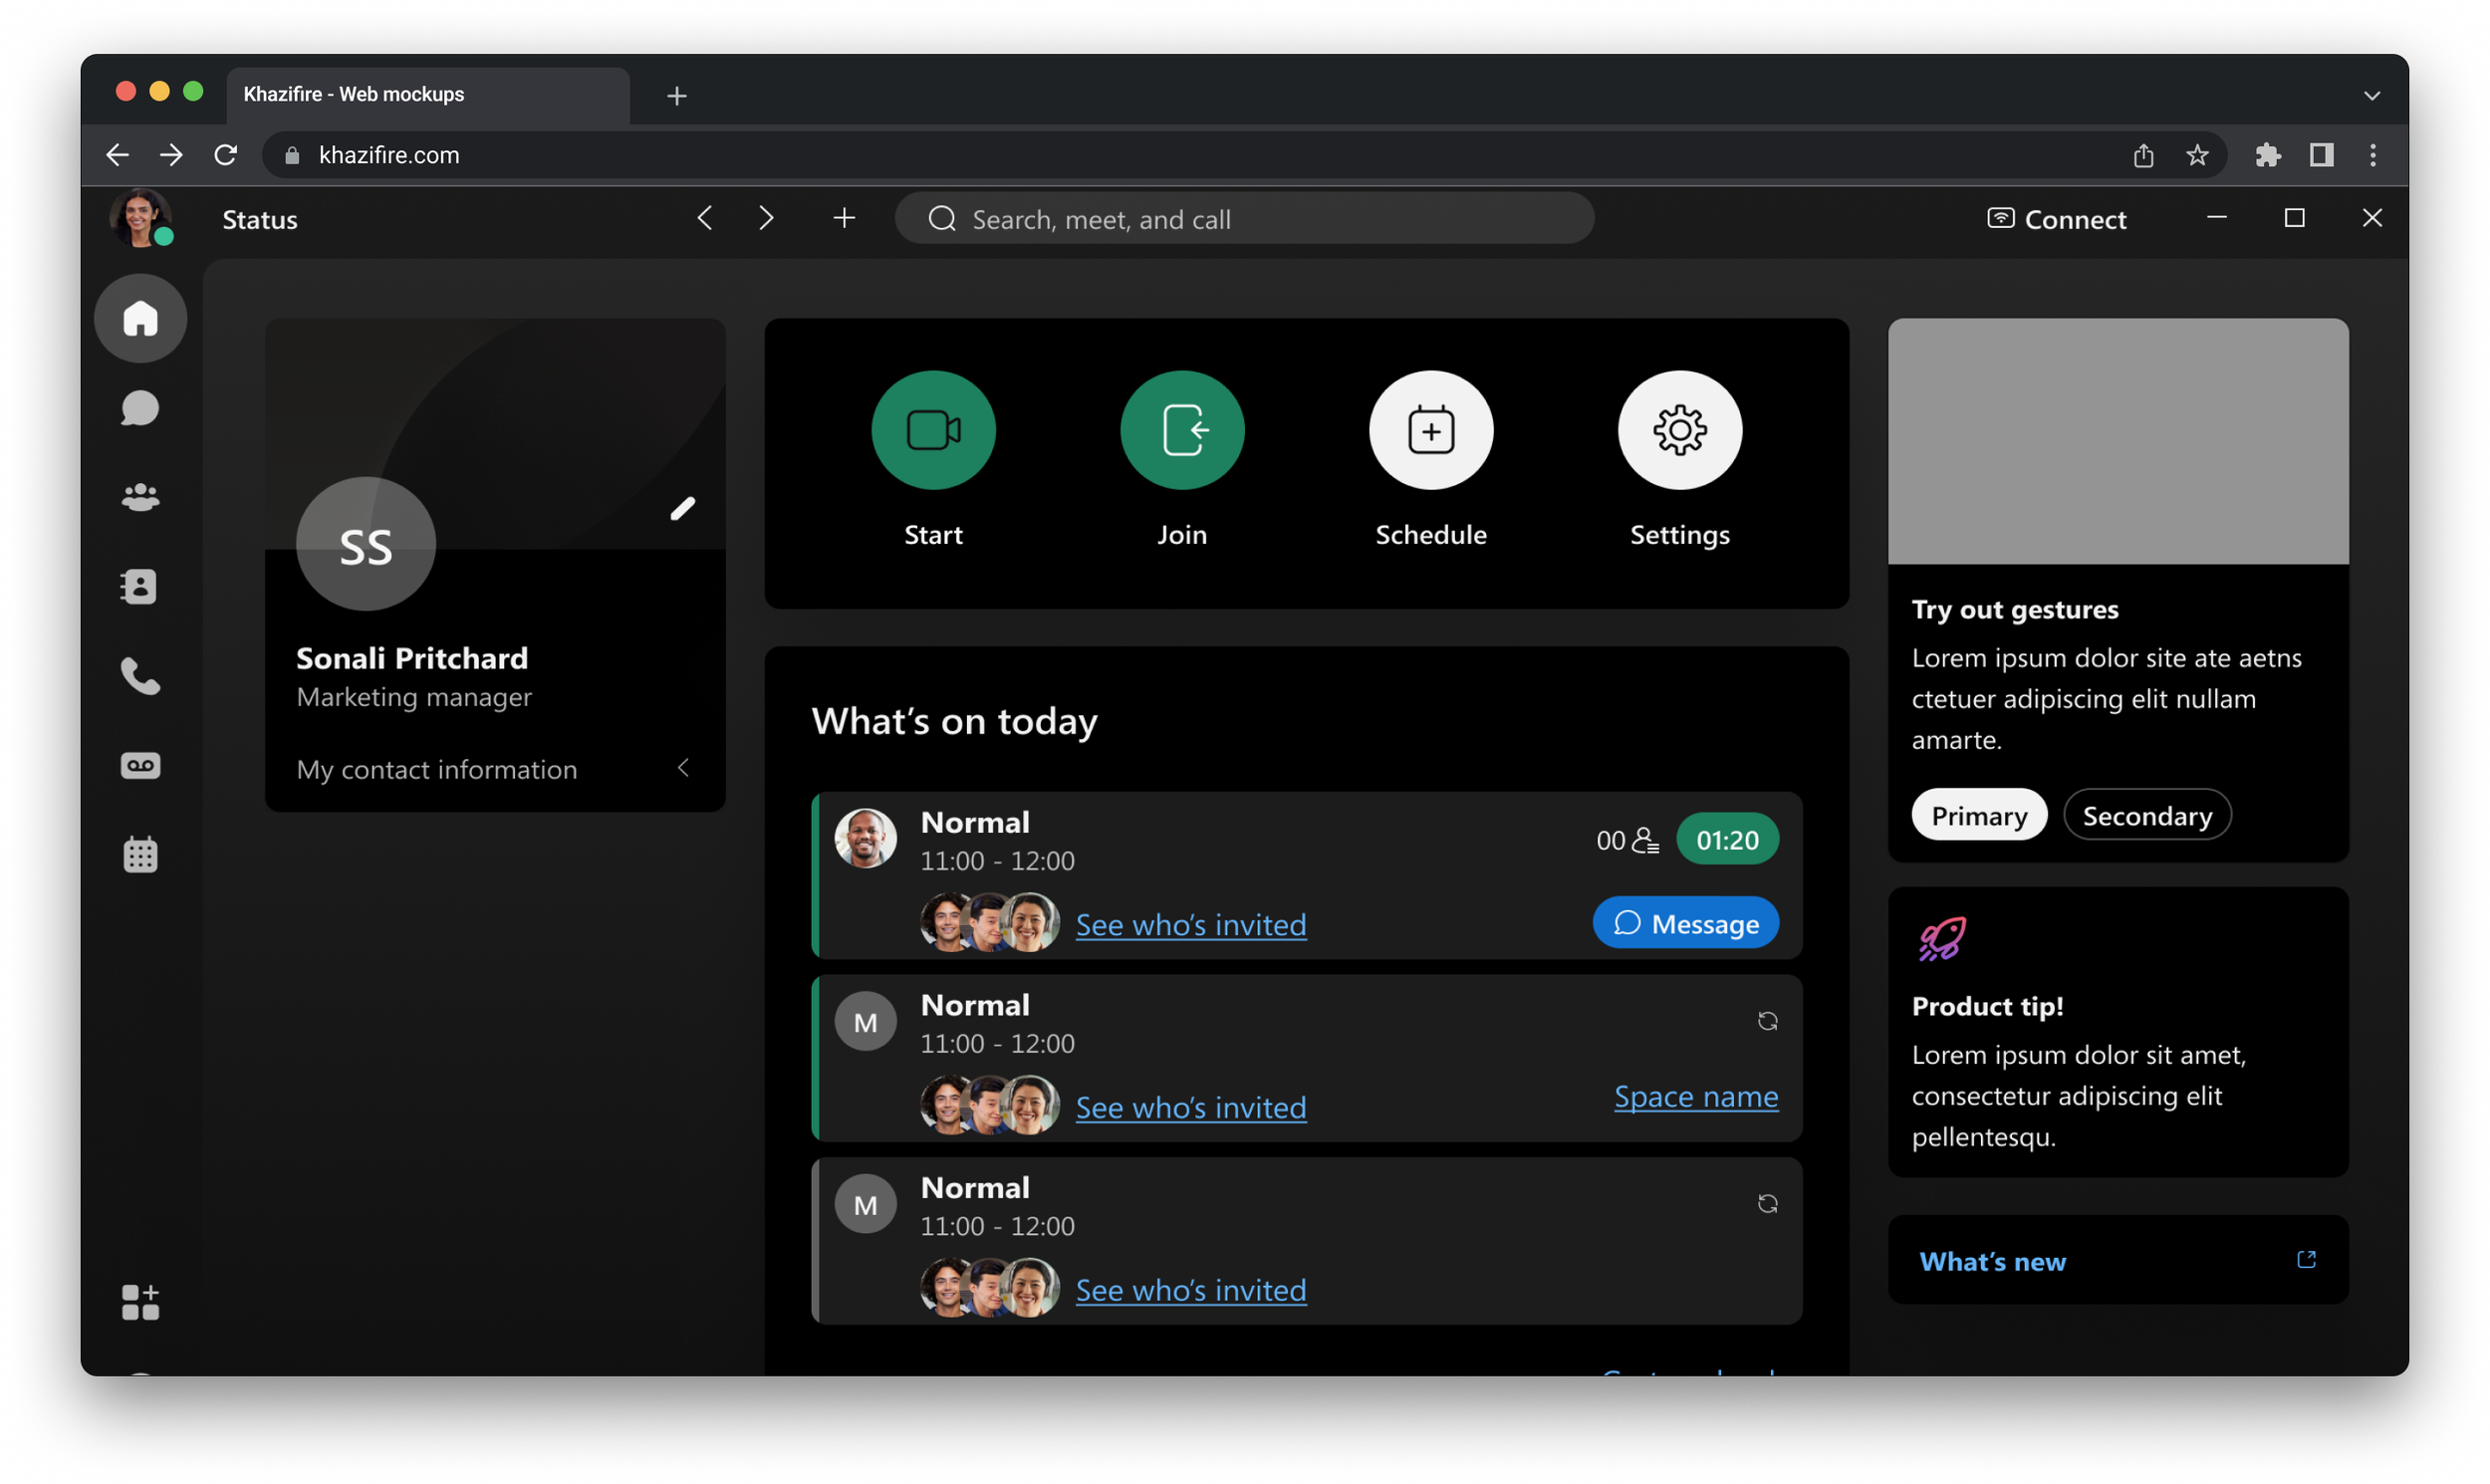Toggle the Secondary pill button
2490x1484 pixels.
coord(2146,816)
